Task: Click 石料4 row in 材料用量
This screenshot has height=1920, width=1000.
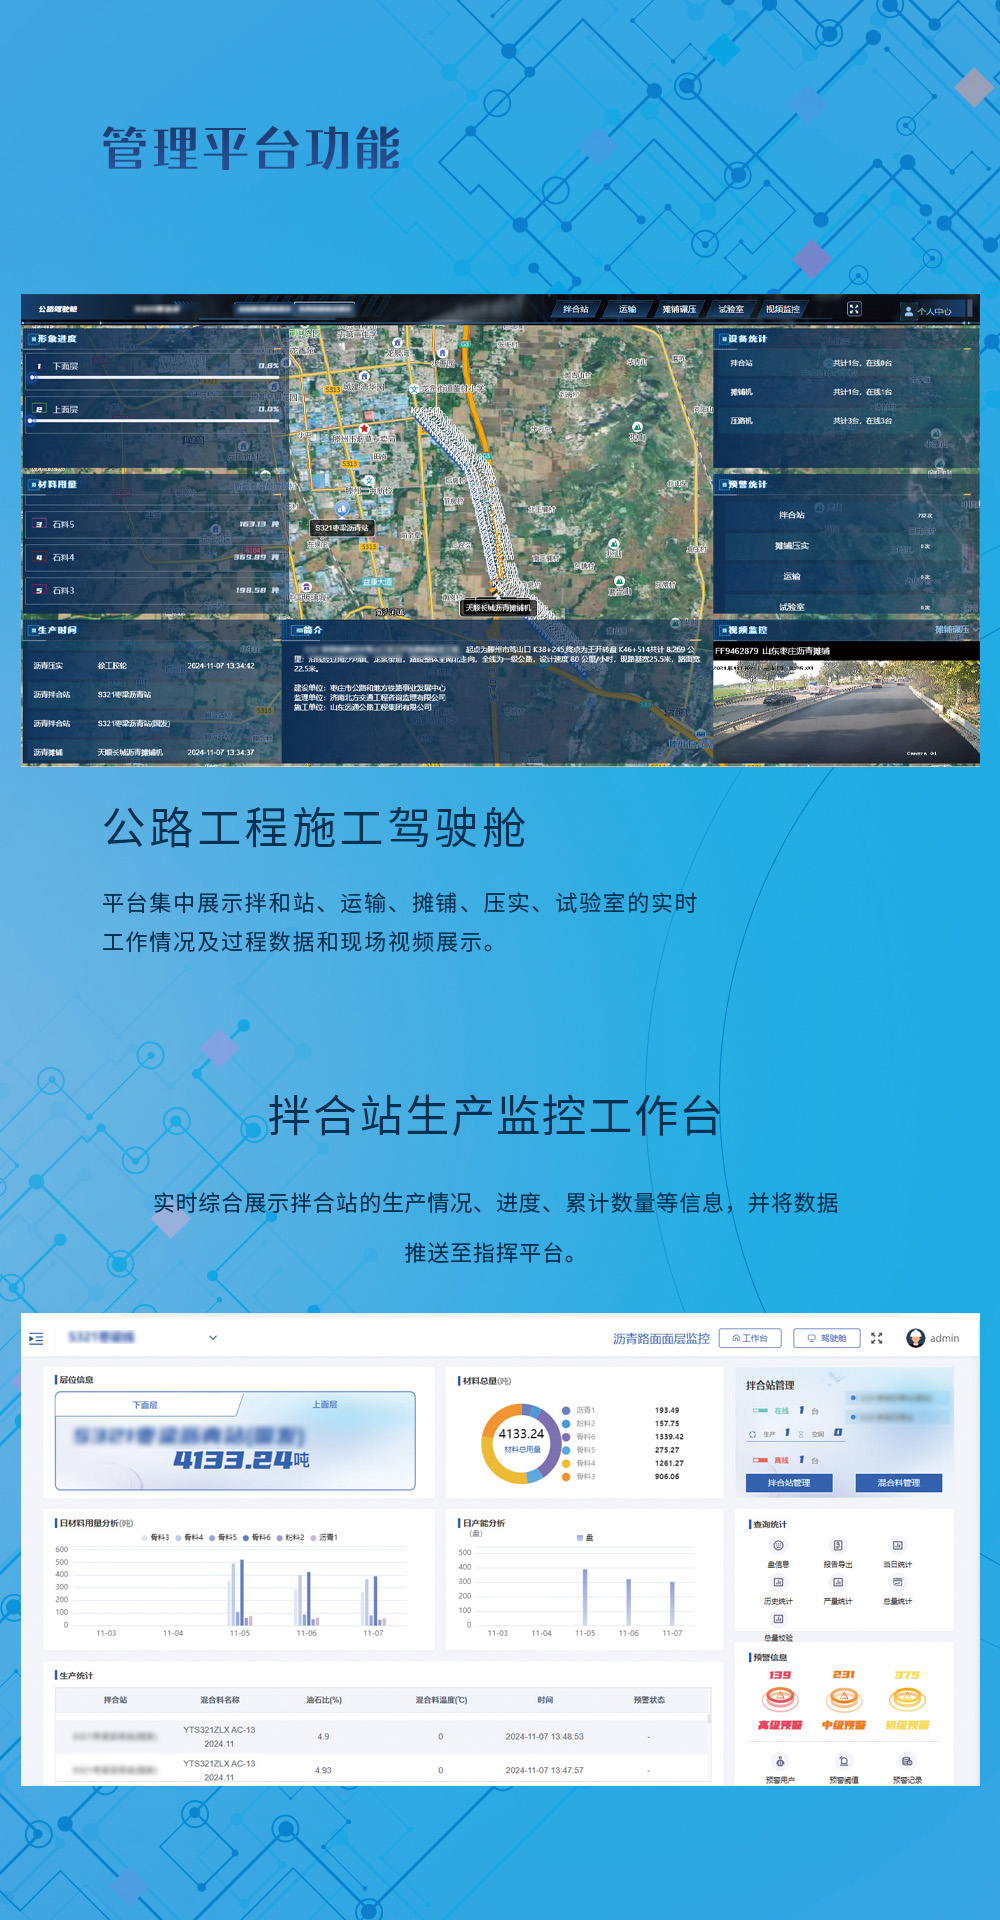Action: [155, 557]
